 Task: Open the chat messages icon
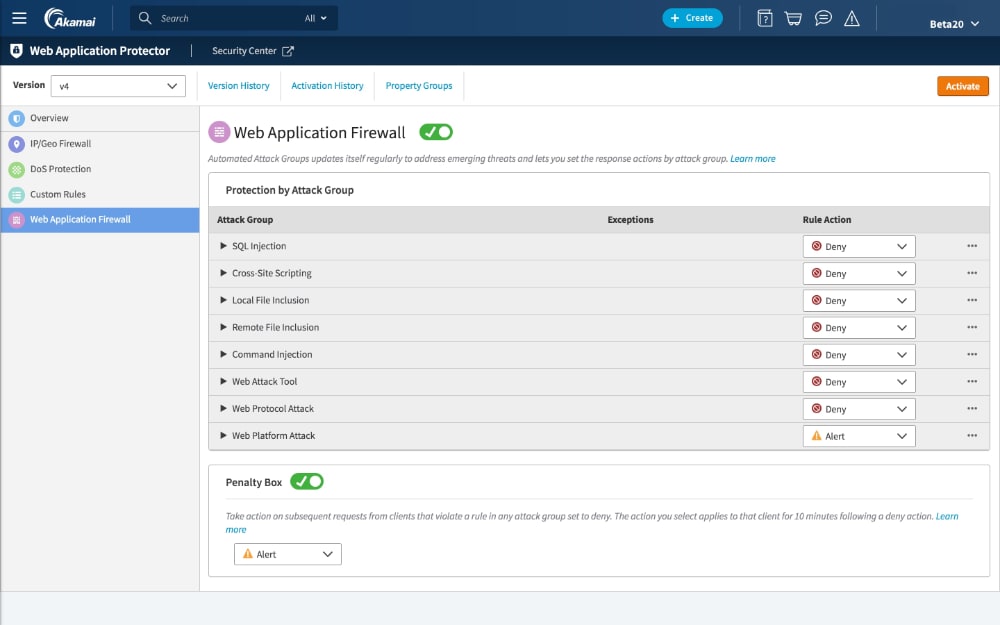point(823,18)
